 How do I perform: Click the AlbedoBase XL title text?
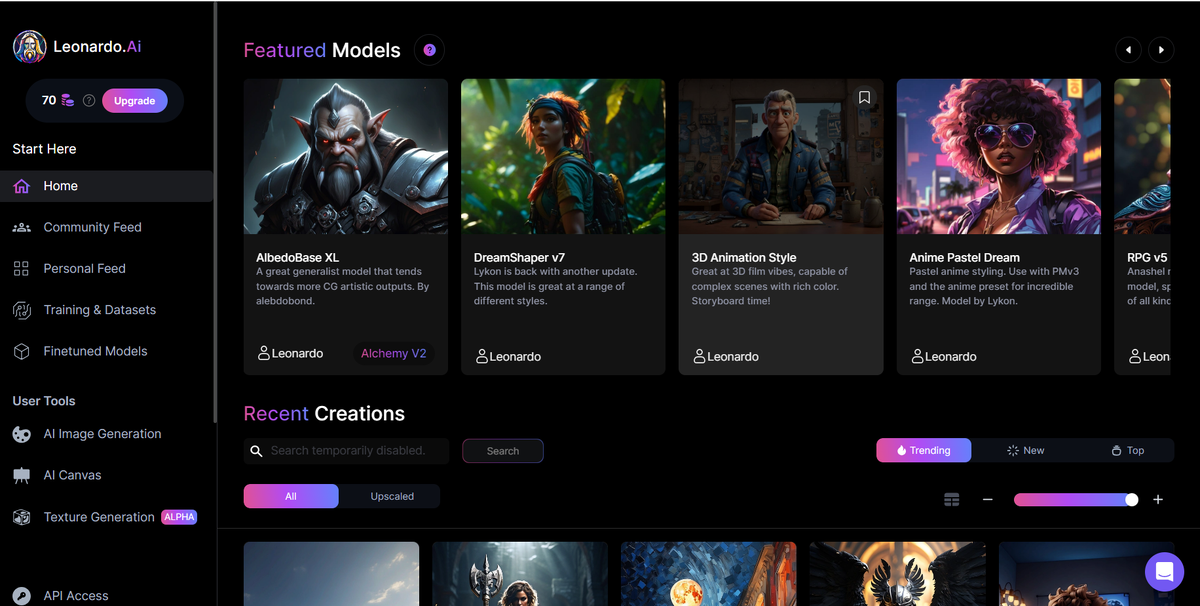pyautogui.click(x=297, y=257)
